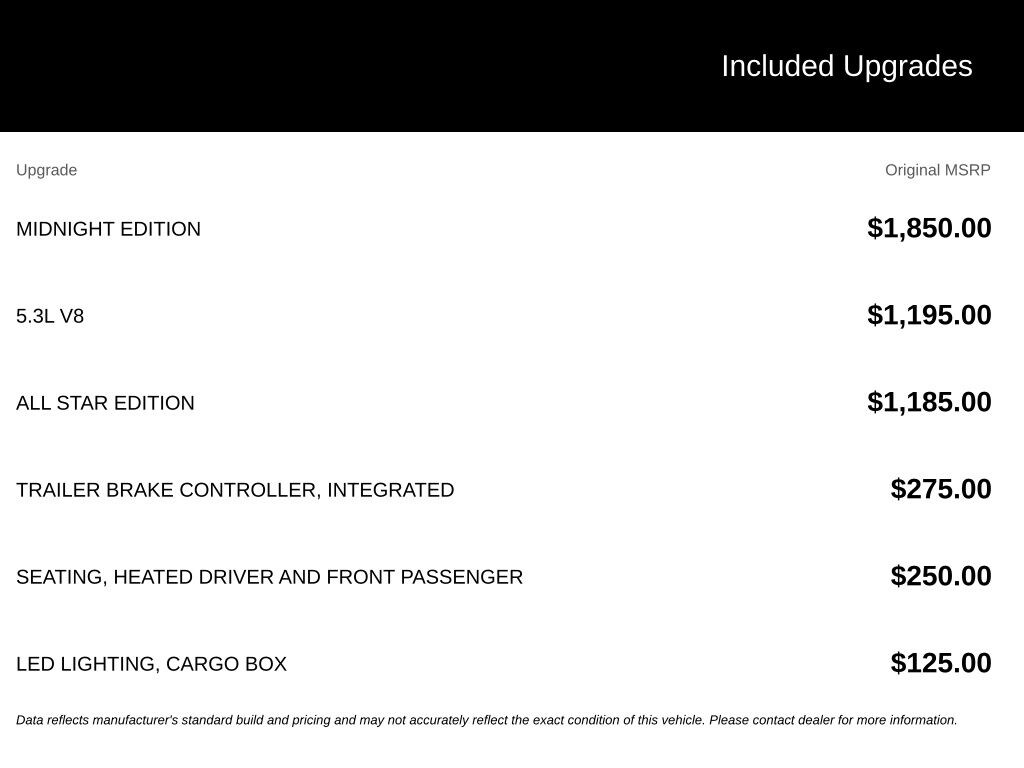Select SEATING, HEATED DRIVER AND FRONT PASSENGER
The width and height of the screenshot is (1024, 768).
(270, 577)
